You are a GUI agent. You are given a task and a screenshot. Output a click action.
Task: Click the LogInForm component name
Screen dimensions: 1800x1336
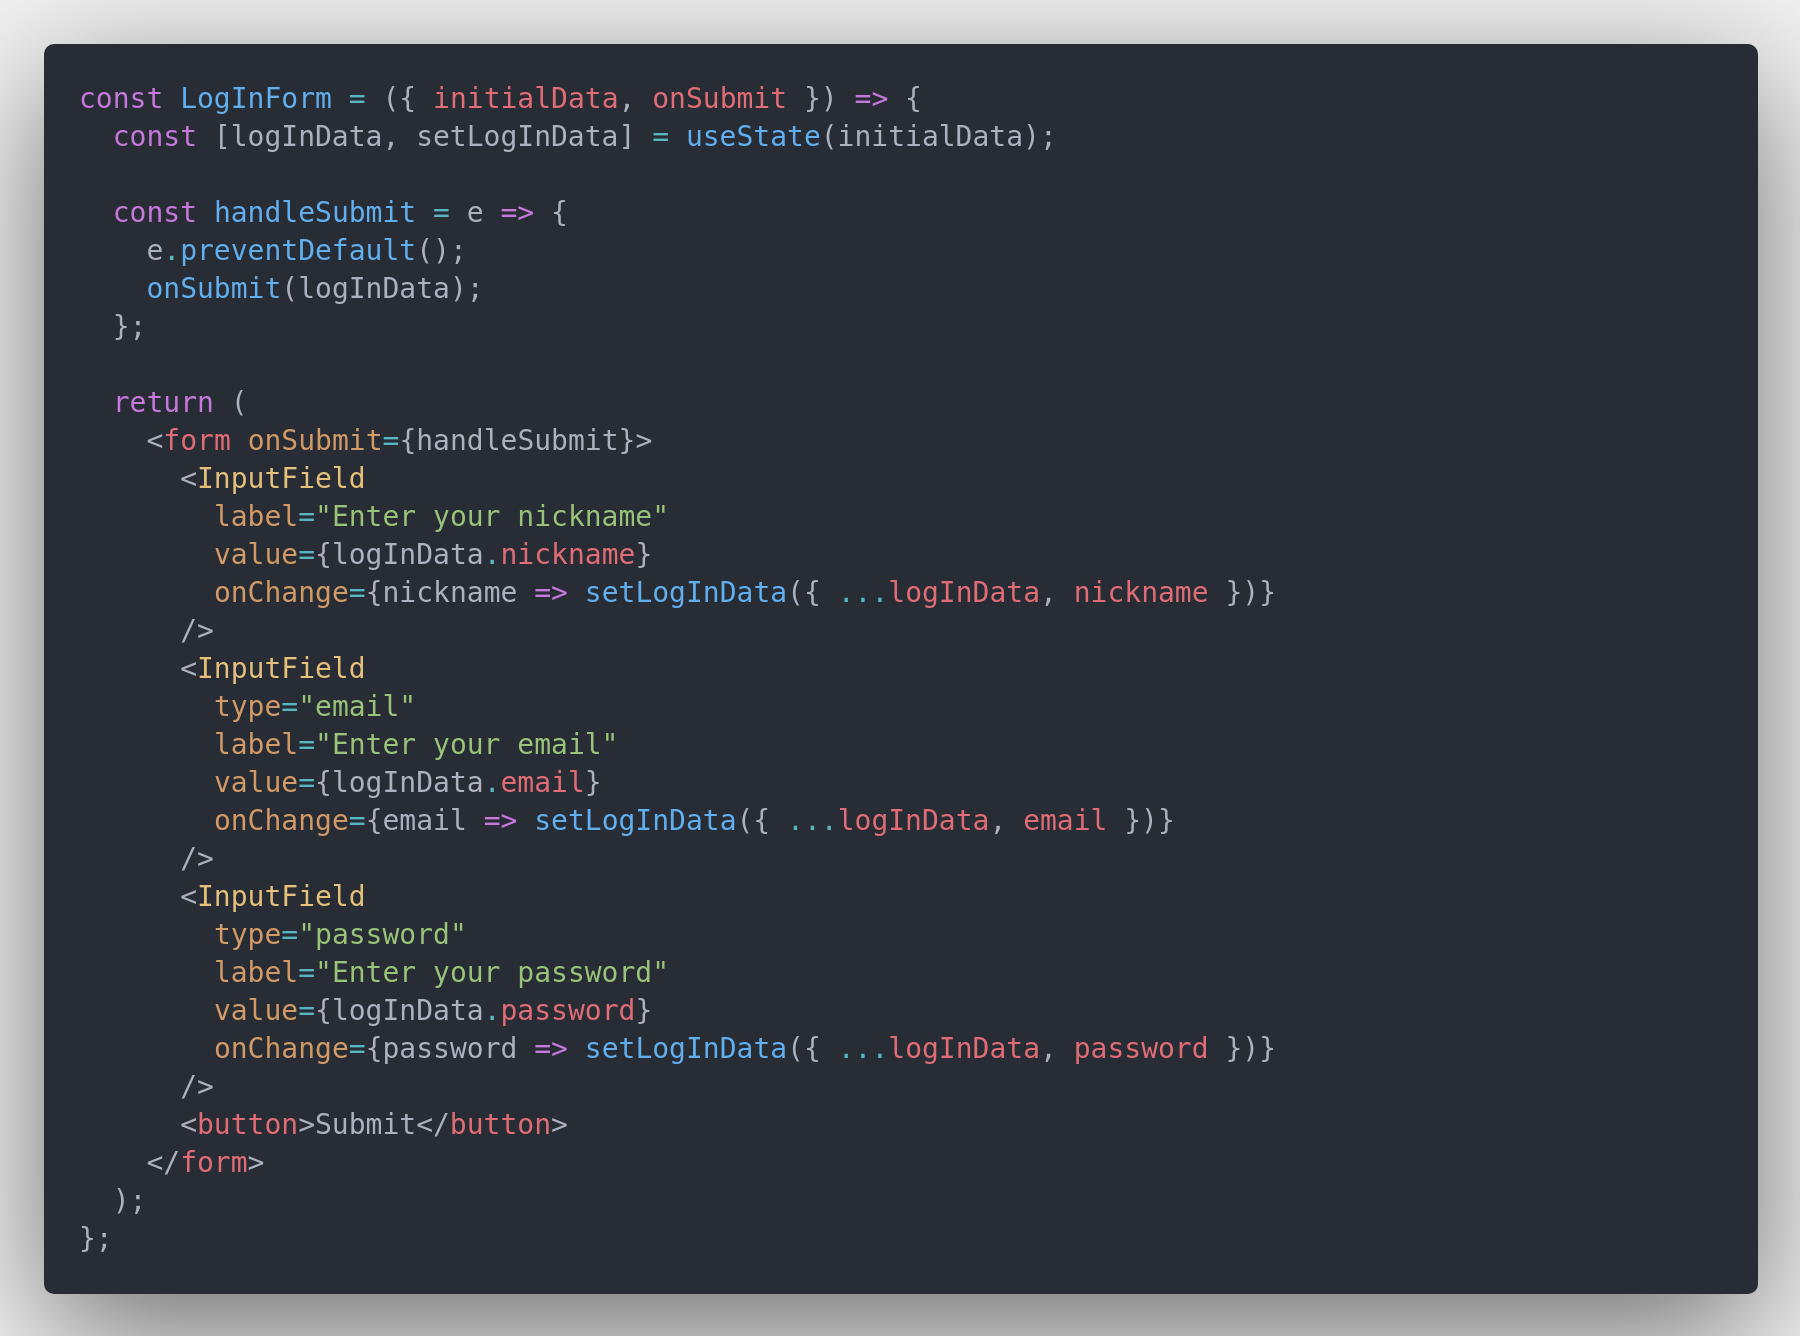pos(256,98)
